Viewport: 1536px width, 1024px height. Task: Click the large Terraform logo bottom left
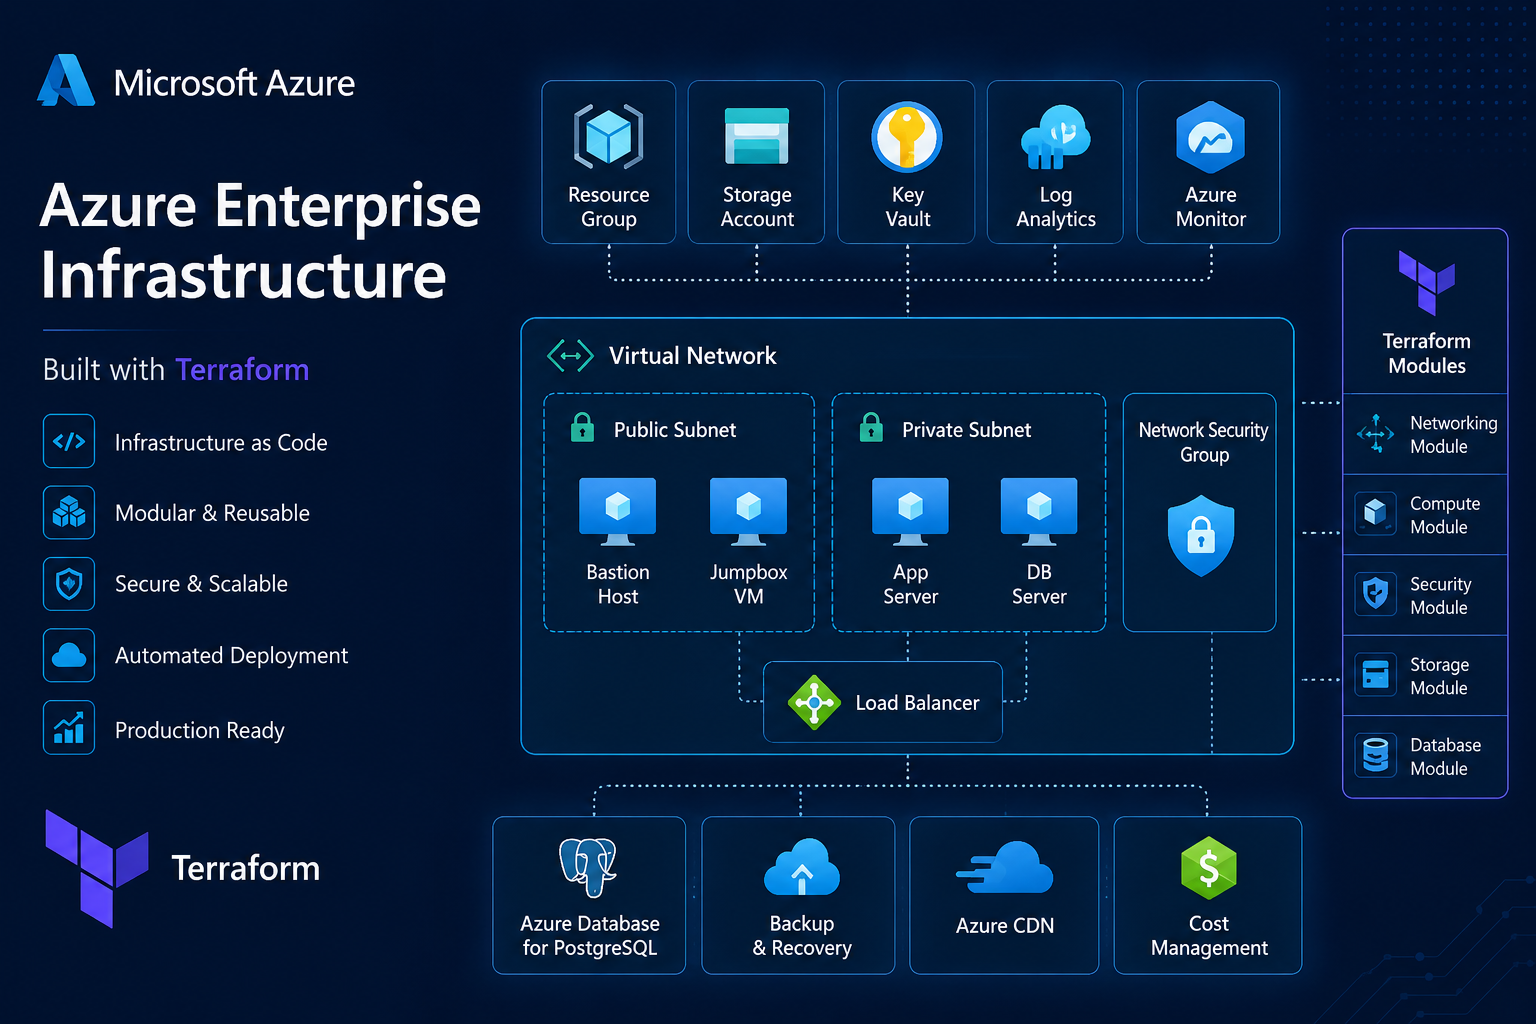(x=97, y=868)
